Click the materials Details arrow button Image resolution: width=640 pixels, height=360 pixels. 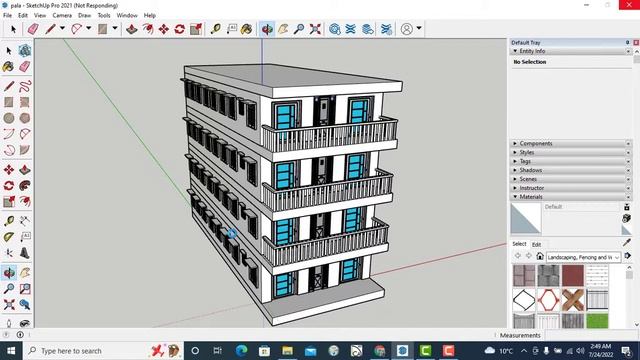click(628, 256)
